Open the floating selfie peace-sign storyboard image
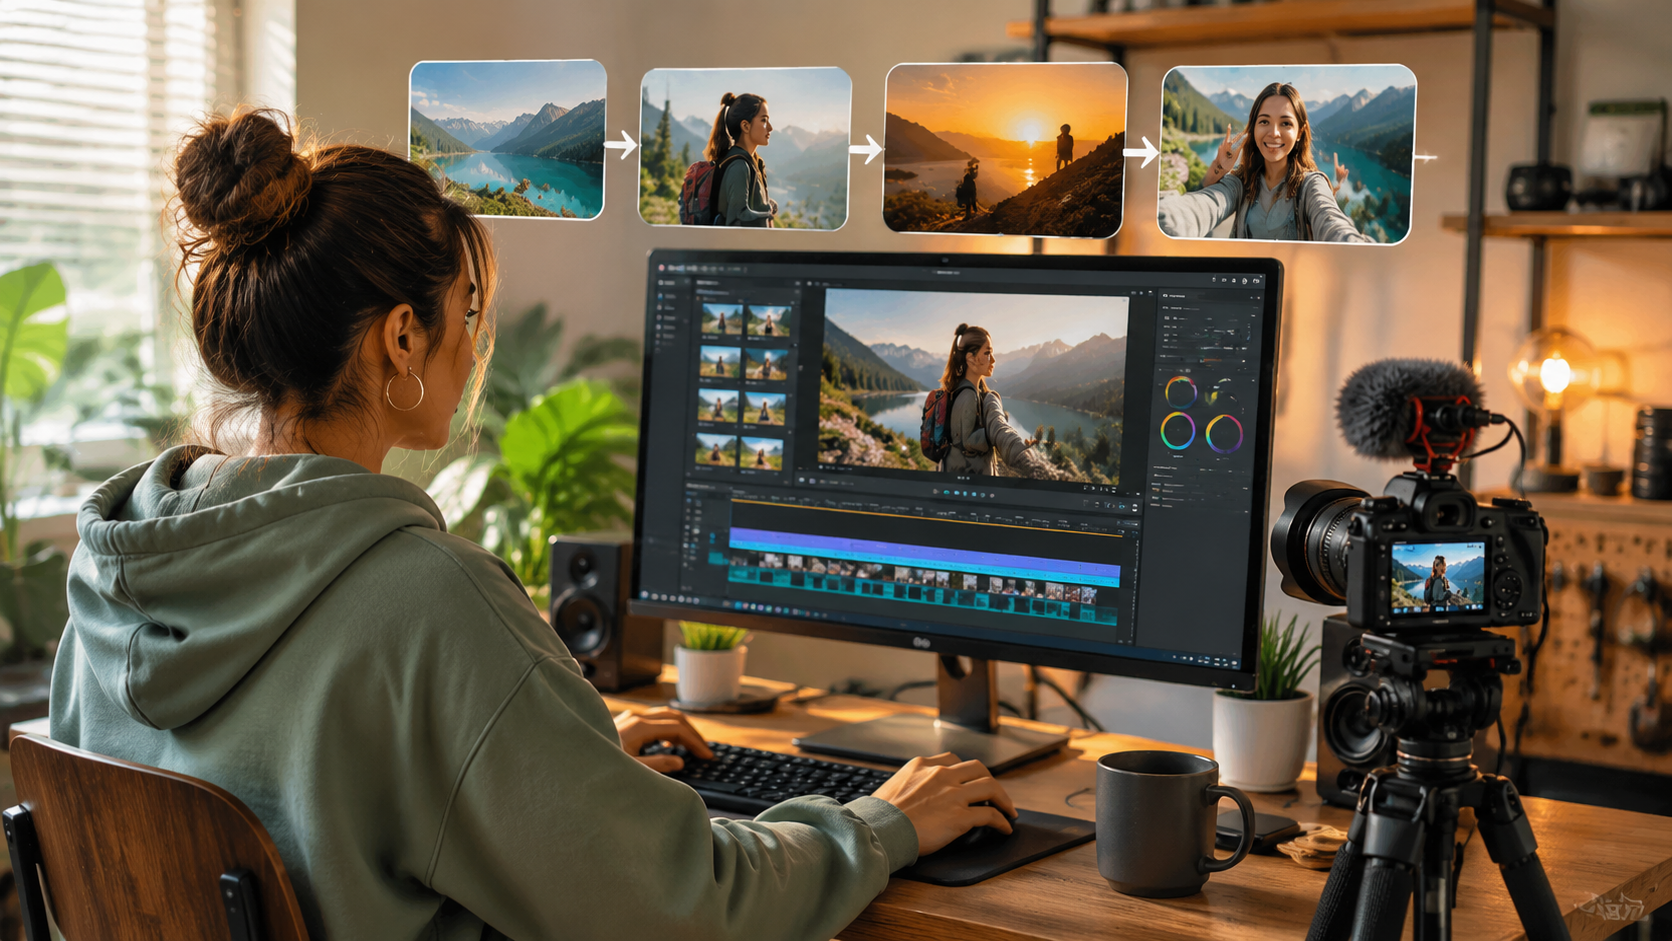Image resolution: width=1672 pixels, height=941 pixels. 1287,153
